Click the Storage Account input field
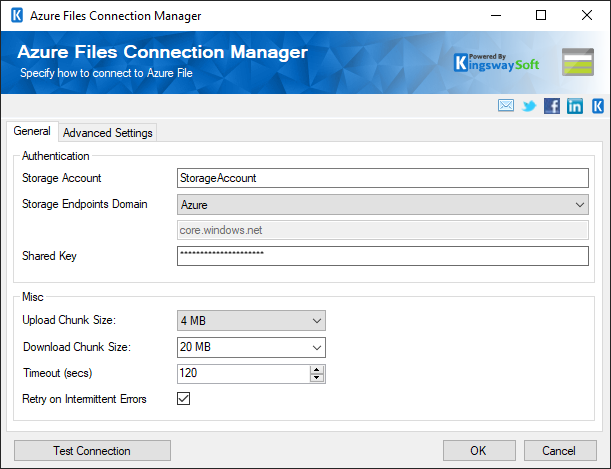Image resolution: width=611 pixels, height=469 pixels. pos(383,178)
